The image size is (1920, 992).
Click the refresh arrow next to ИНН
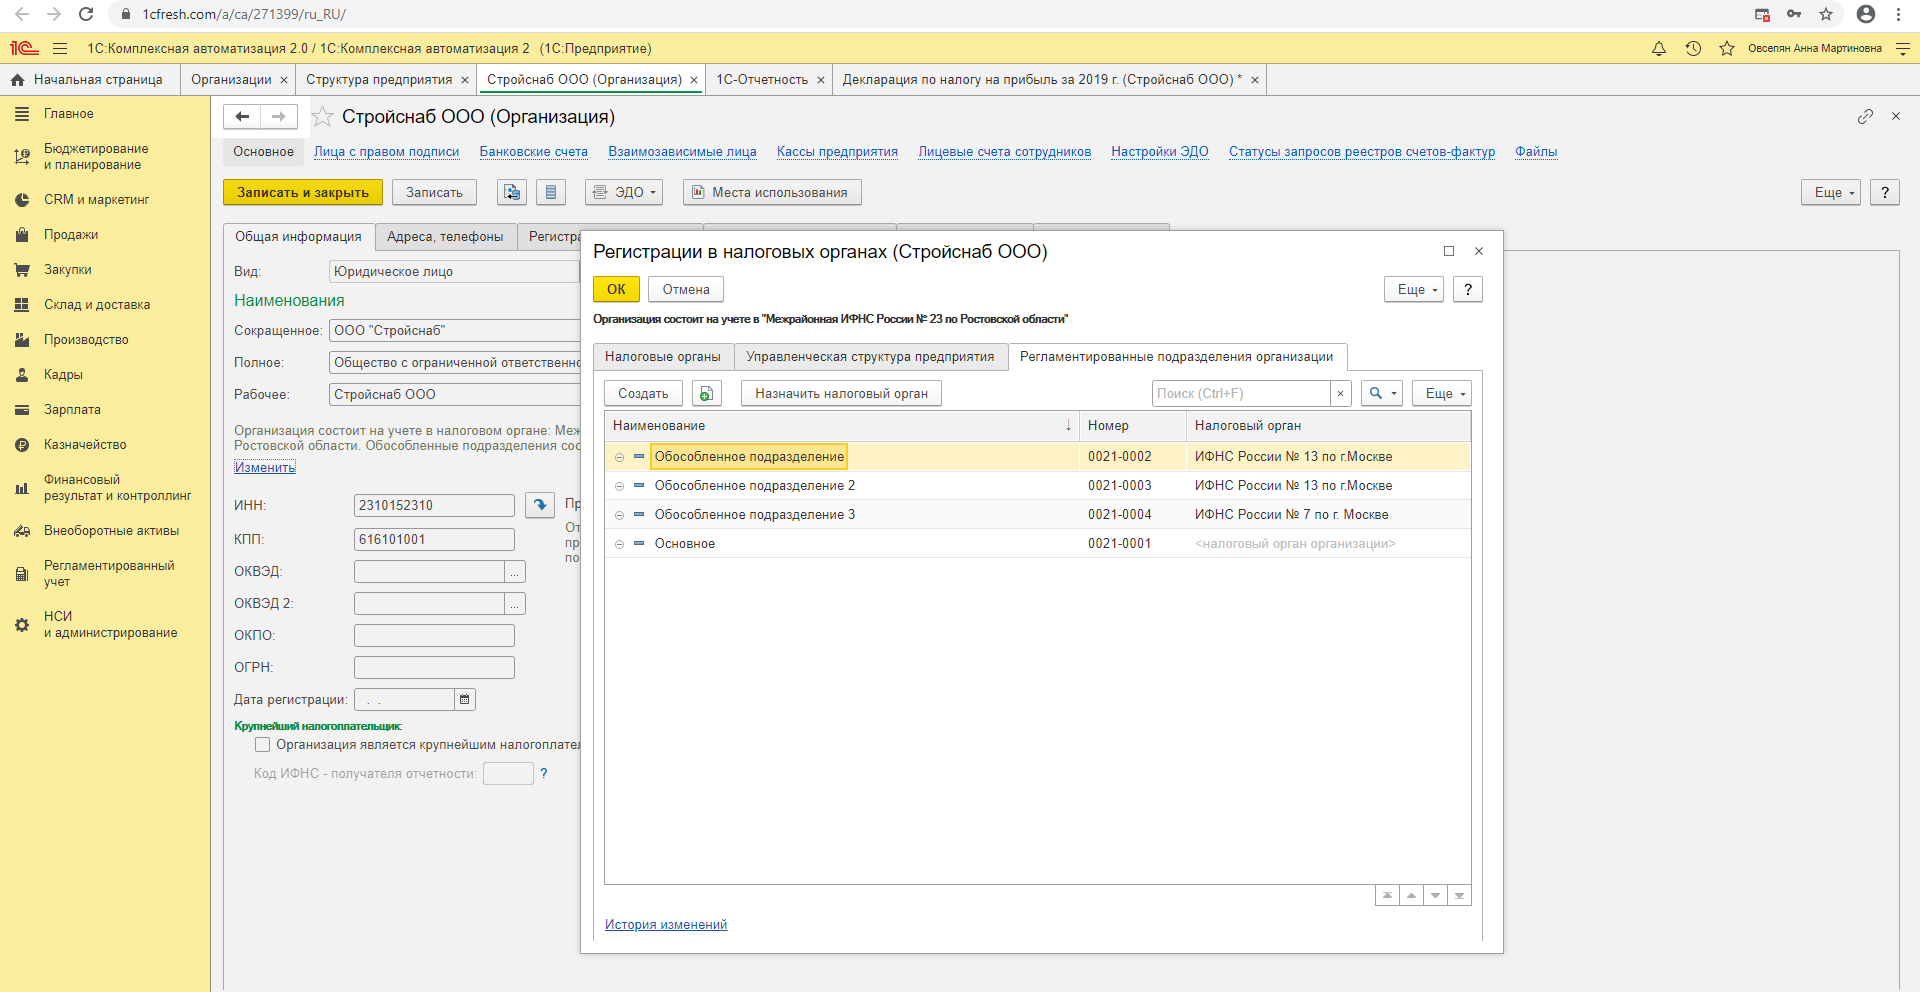pyautogui.click(x=540, y=505)
